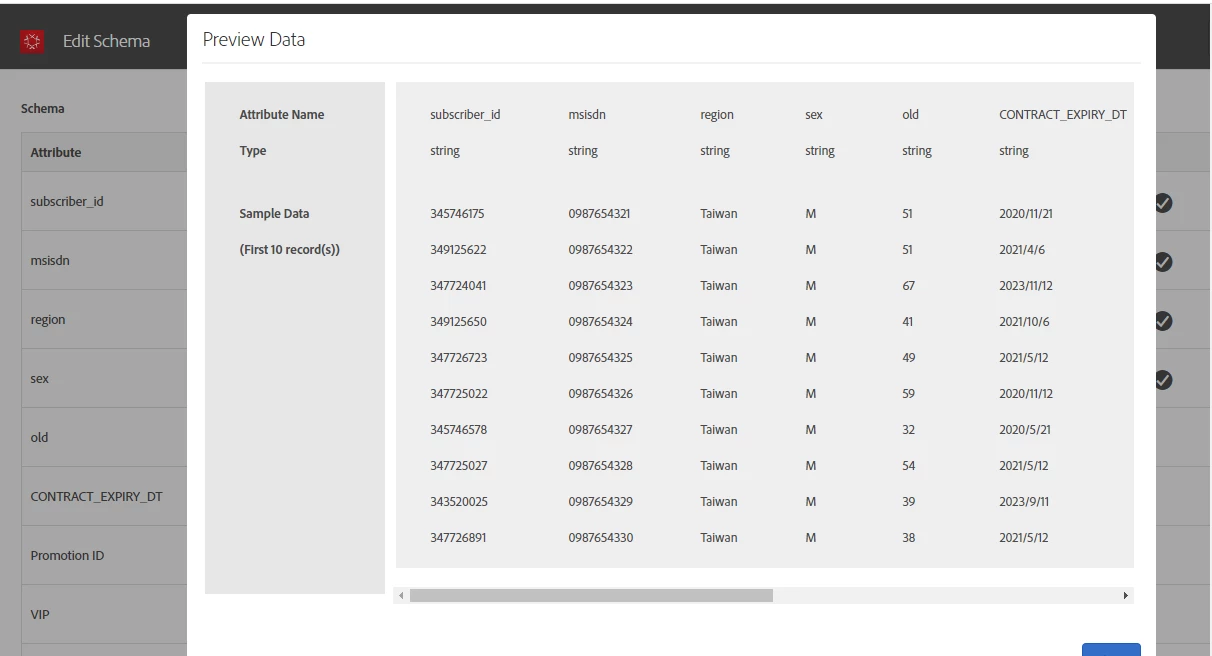This screenshot has width=1212, height=656.
Task: Click subscriber ID value 349125622
Action: [x=458, y=250]
